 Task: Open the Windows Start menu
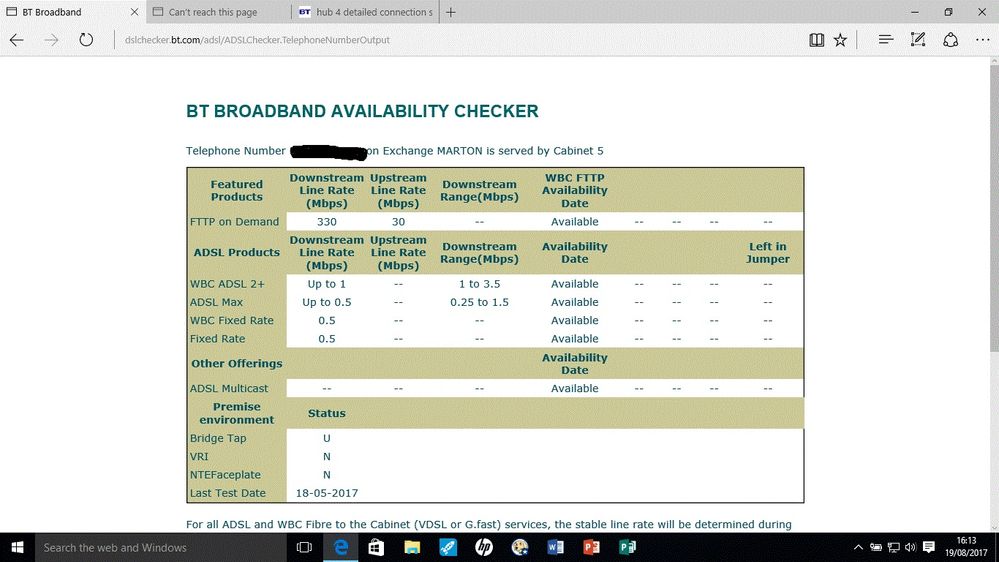17,547
